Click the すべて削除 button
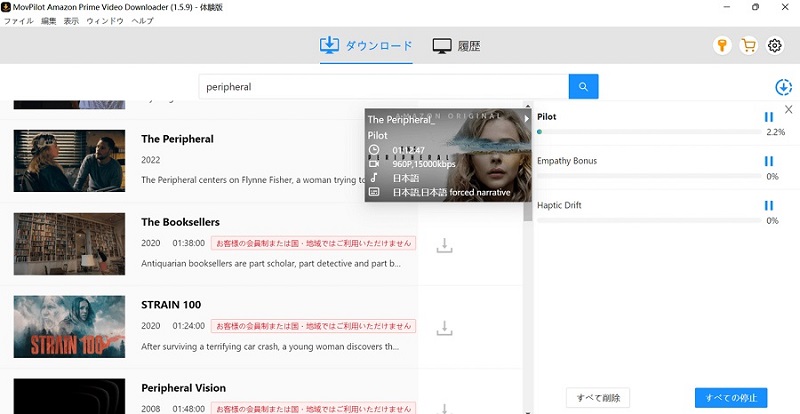The width and height of the screenshot is (800, 414). (x=597, y=398)
